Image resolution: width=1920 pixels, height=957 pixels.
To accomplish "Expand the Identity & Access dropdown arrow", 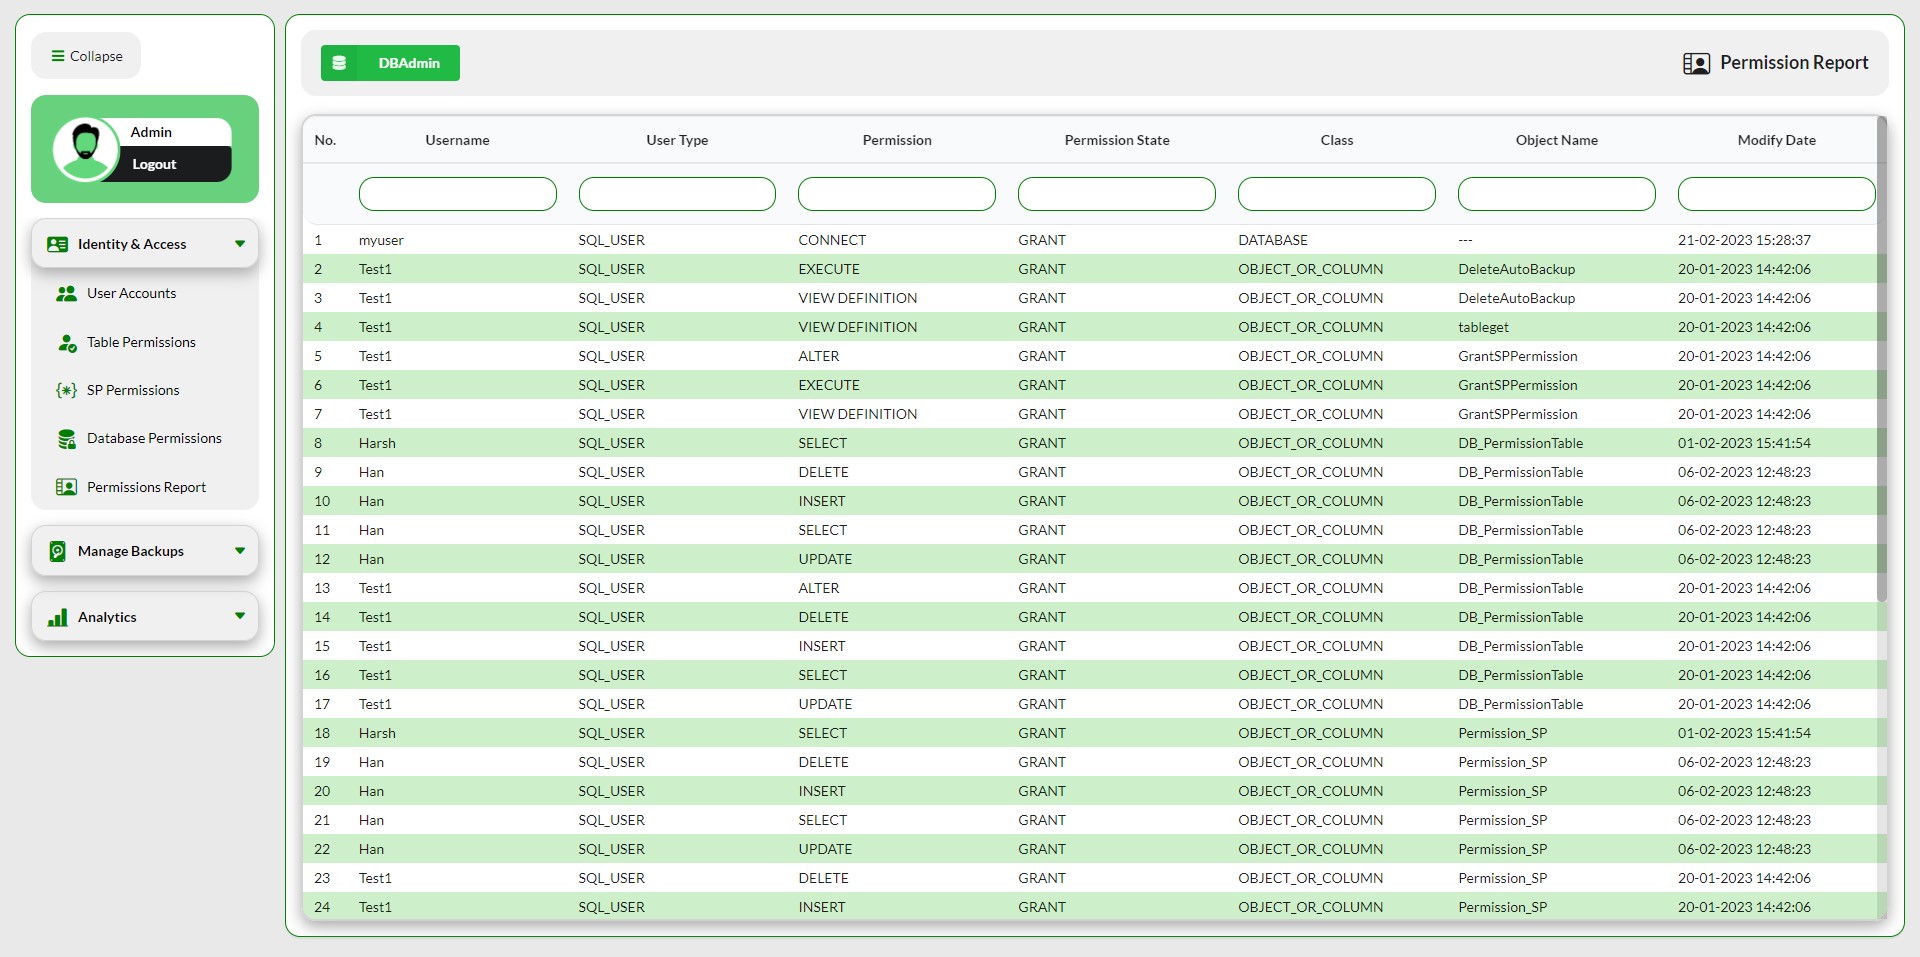I will point(240,243).
